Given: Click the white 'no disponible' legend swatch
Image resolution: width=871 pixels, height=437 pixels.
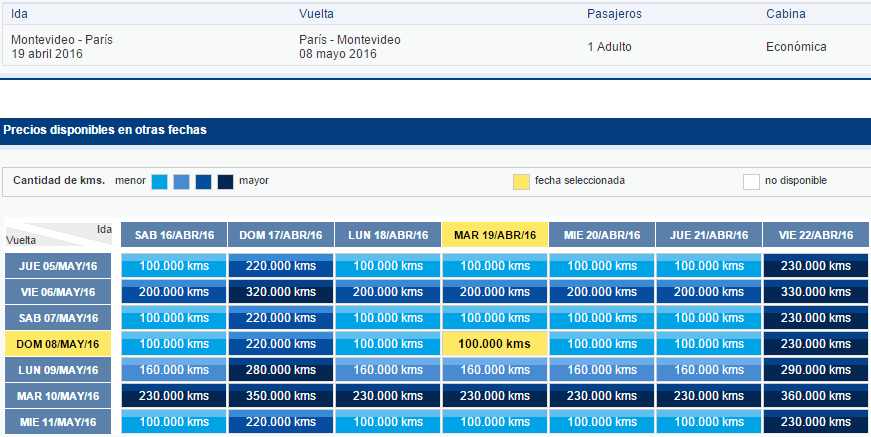Looking at the screenshot, I should [751, 182].
